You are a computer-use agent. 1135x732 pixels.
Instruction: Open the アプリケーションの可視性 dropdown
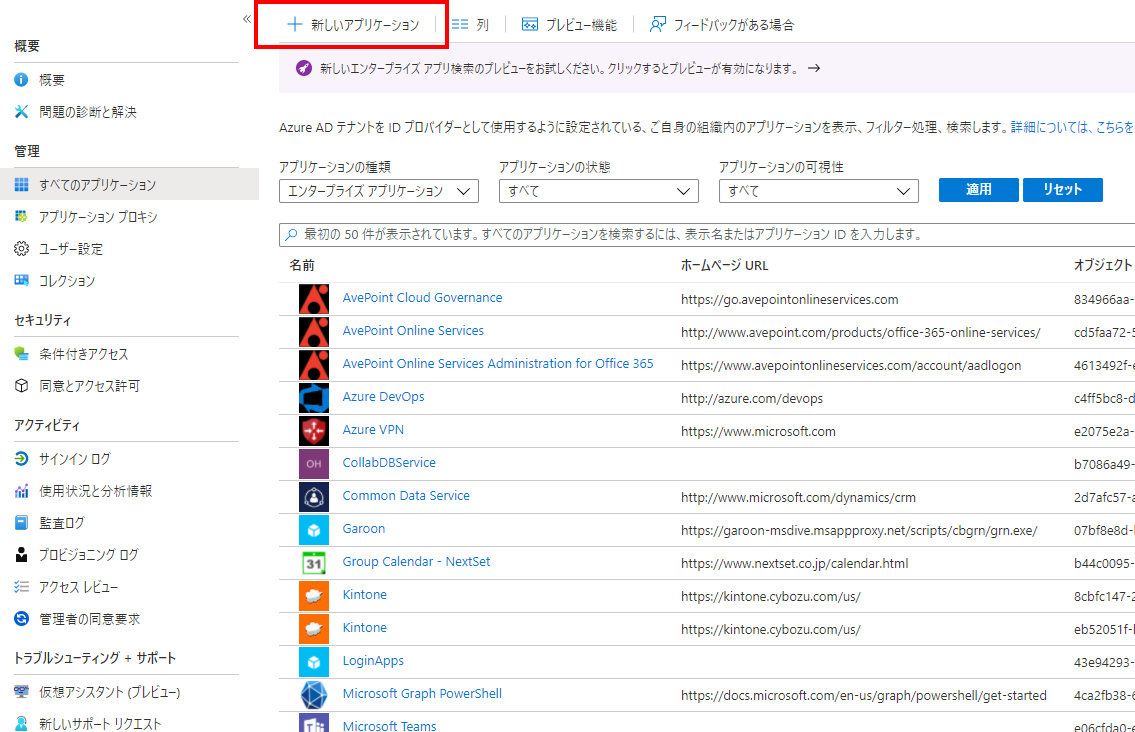[x=818, y=190]
